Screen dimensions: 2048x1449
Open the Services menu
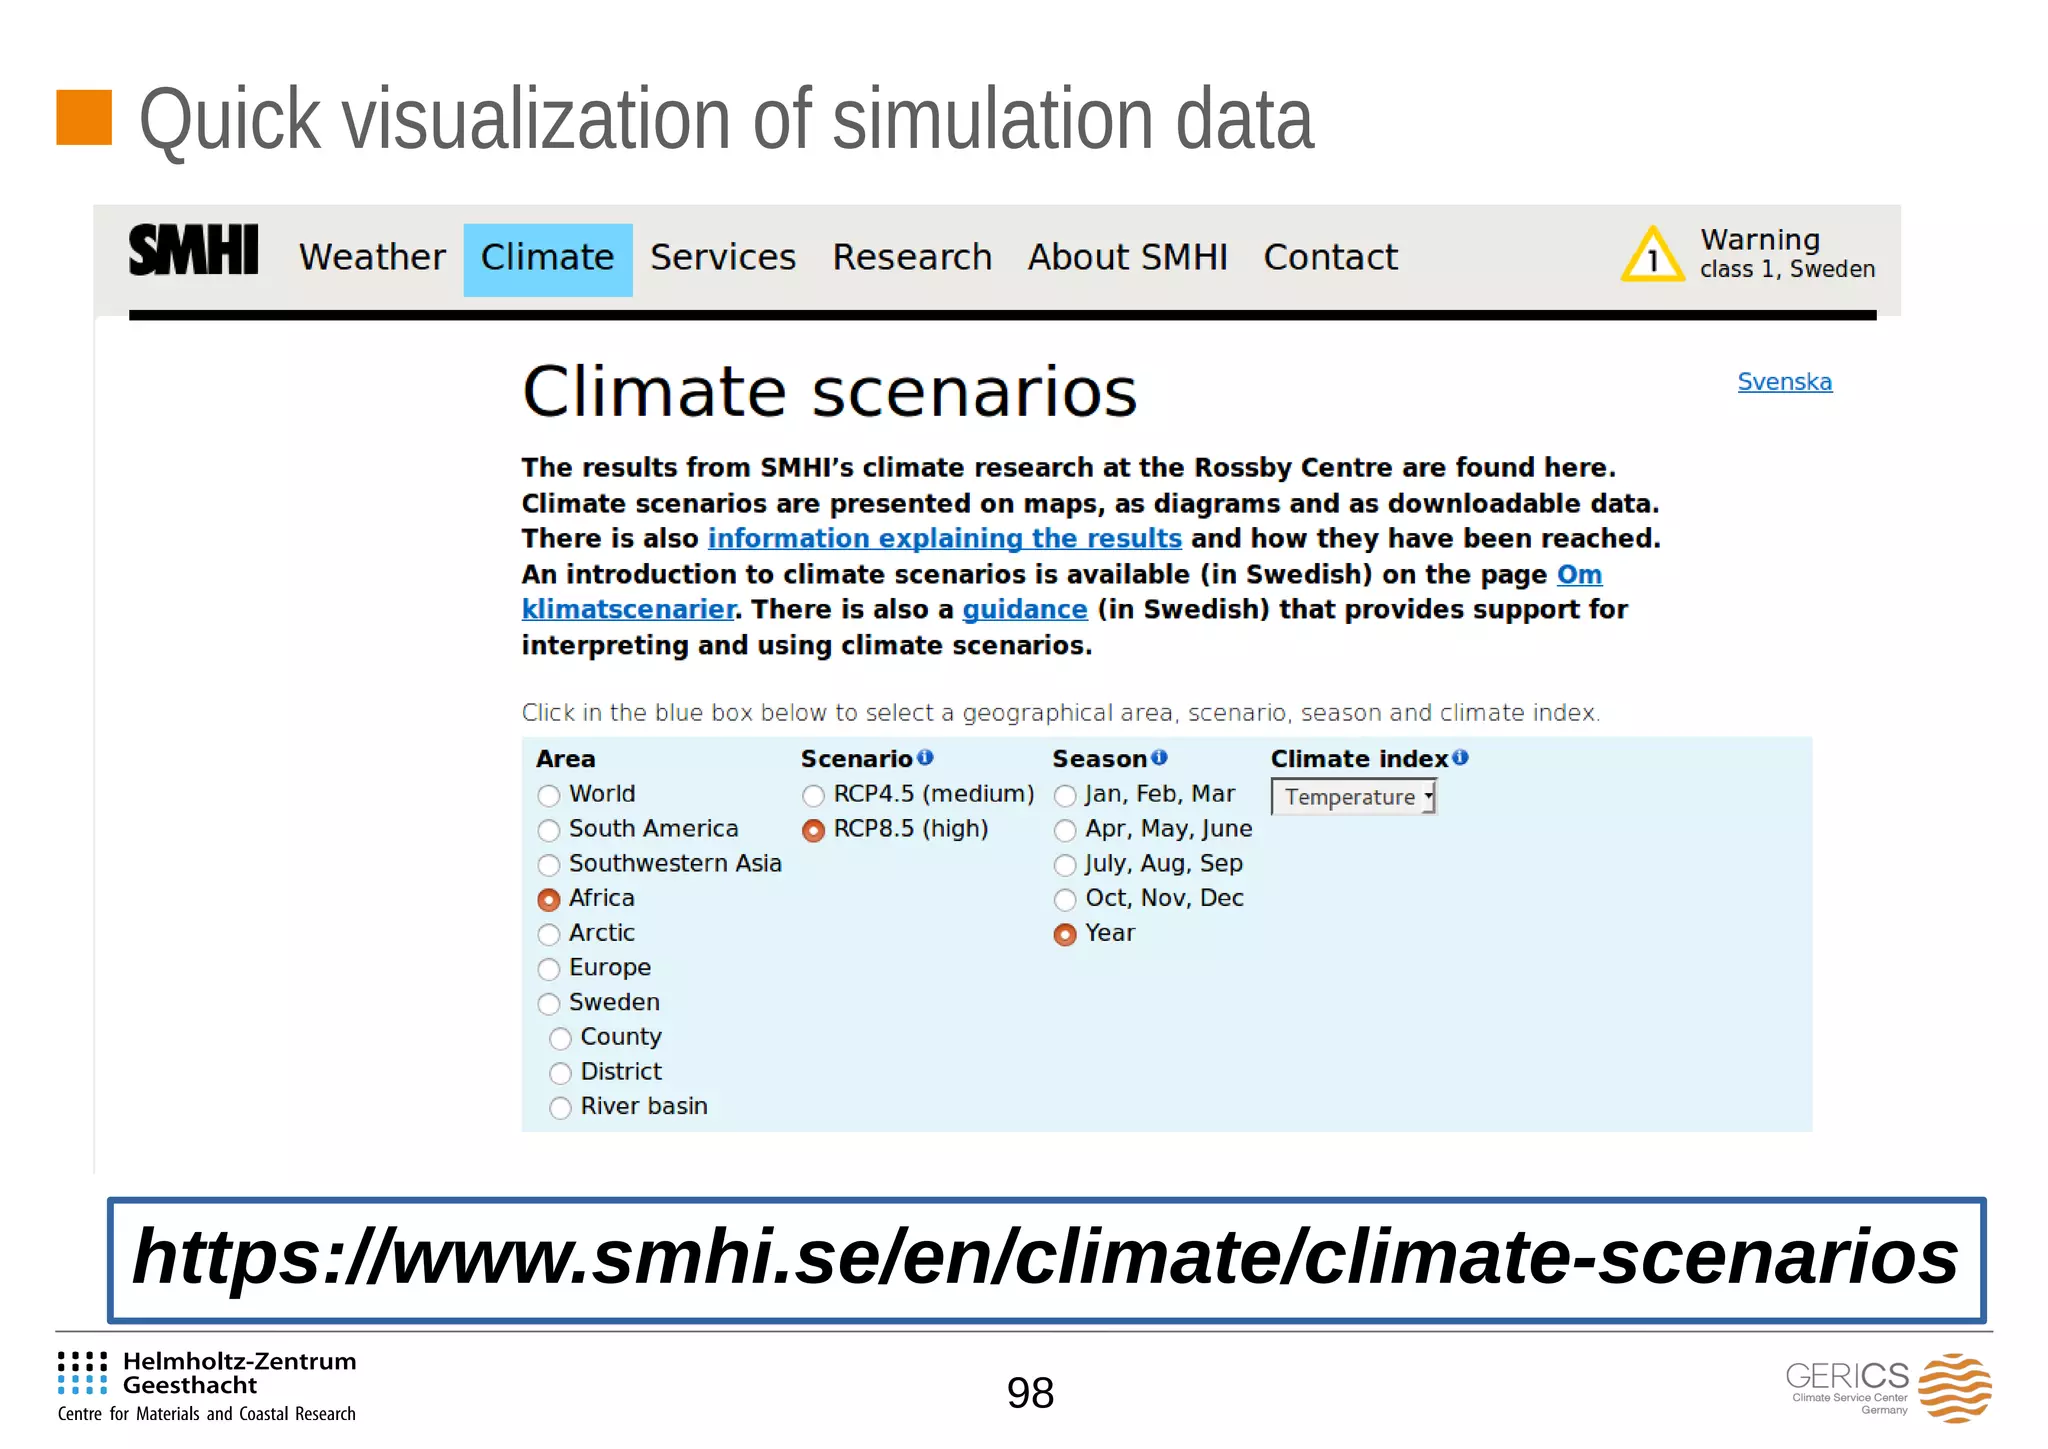723,258
